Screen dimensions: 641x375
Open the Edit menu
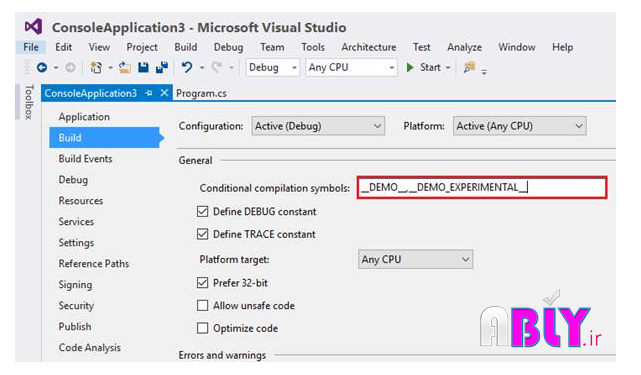point(63,47)
